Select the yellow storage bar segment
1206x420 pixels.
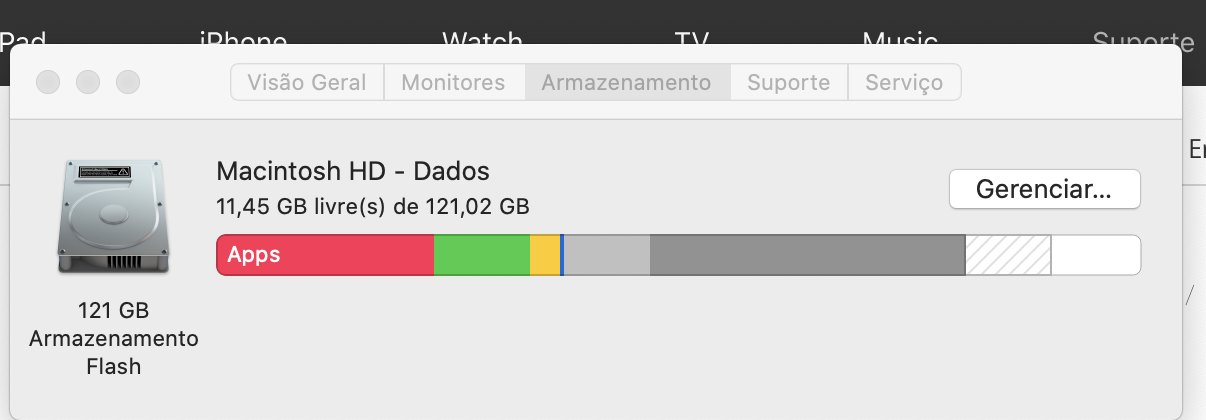[544, 255]
